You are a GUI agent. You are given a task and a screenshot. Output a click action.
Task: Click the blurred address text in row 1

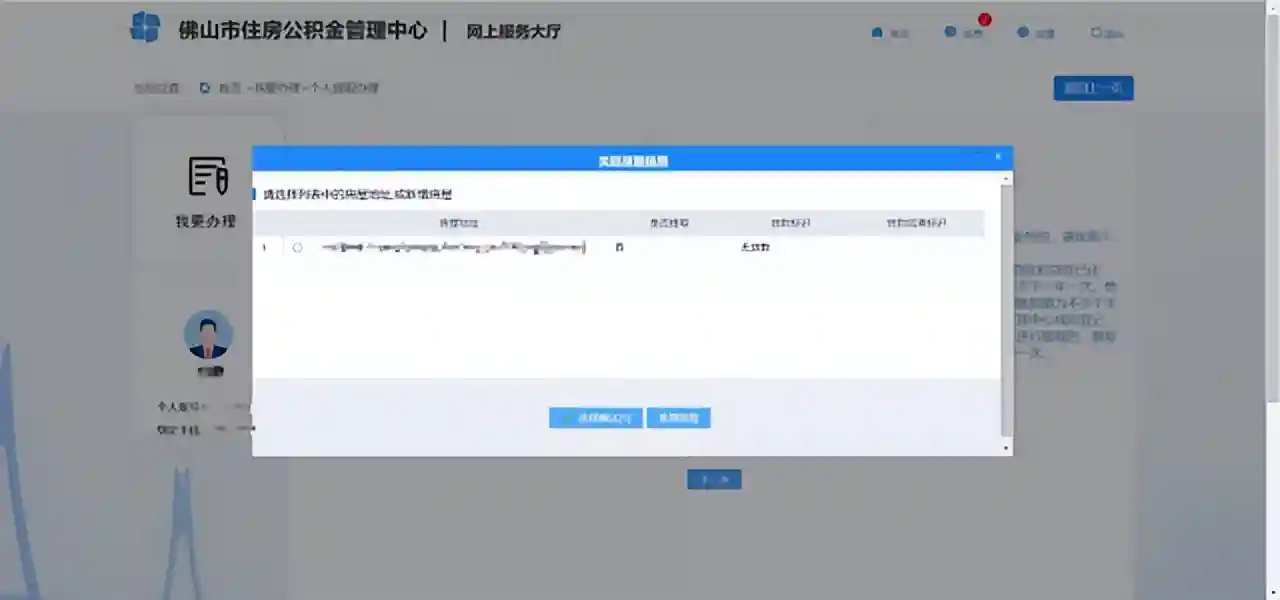click(452, 248)
